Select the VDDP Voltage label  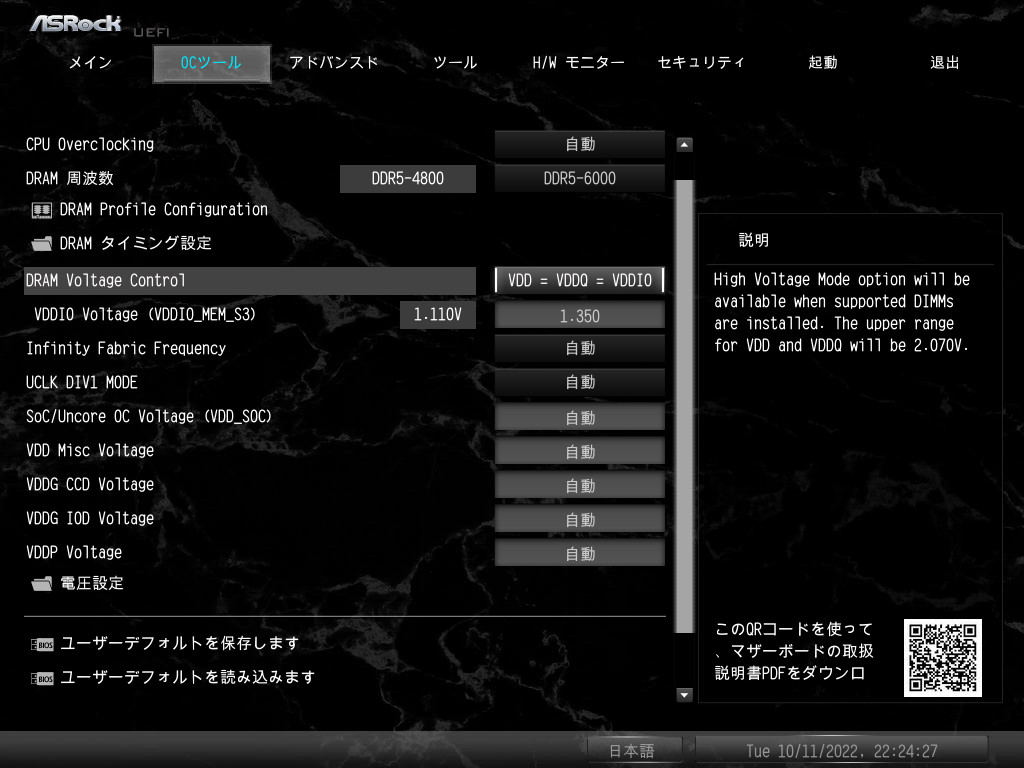[74, 552]
